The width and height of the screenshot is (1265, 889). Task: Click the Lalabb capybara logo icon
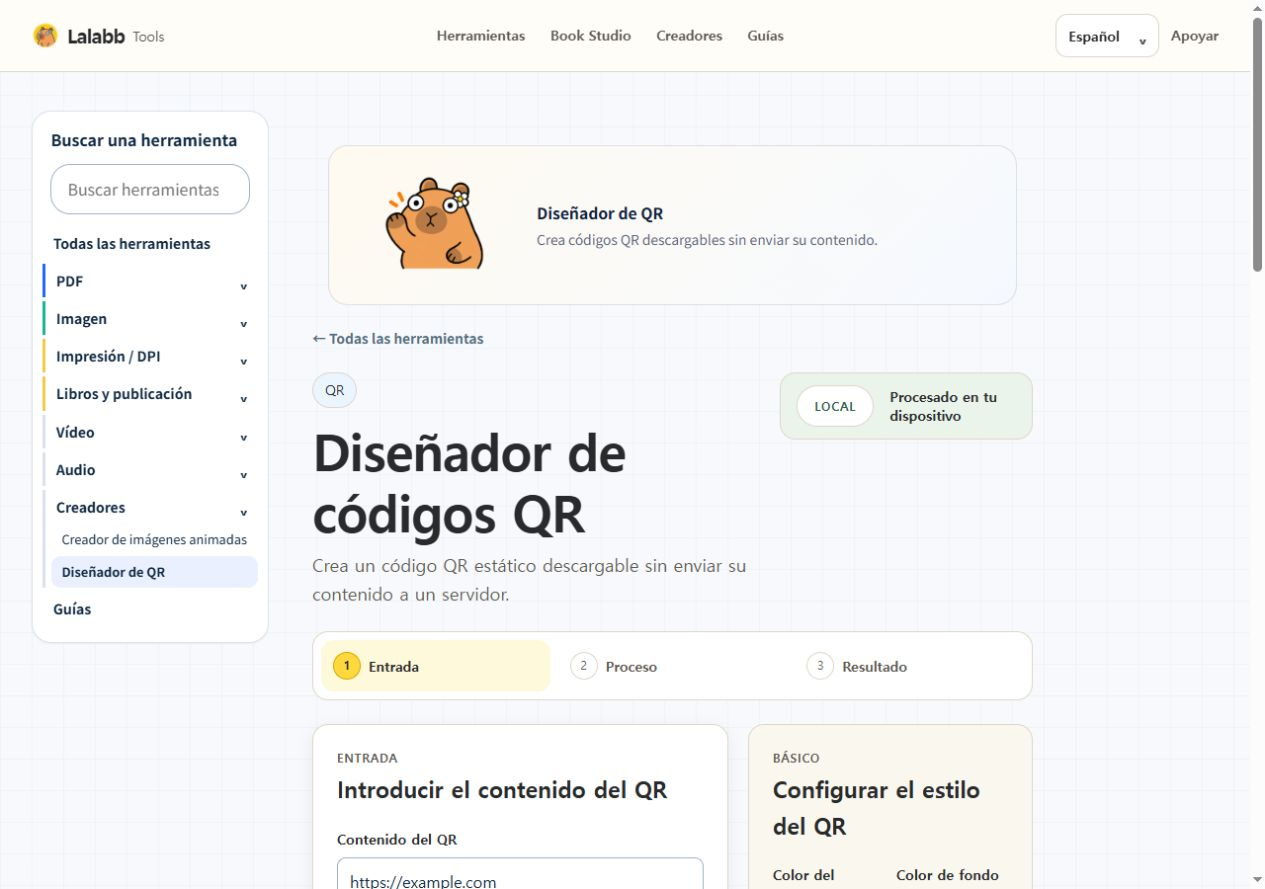45,36
